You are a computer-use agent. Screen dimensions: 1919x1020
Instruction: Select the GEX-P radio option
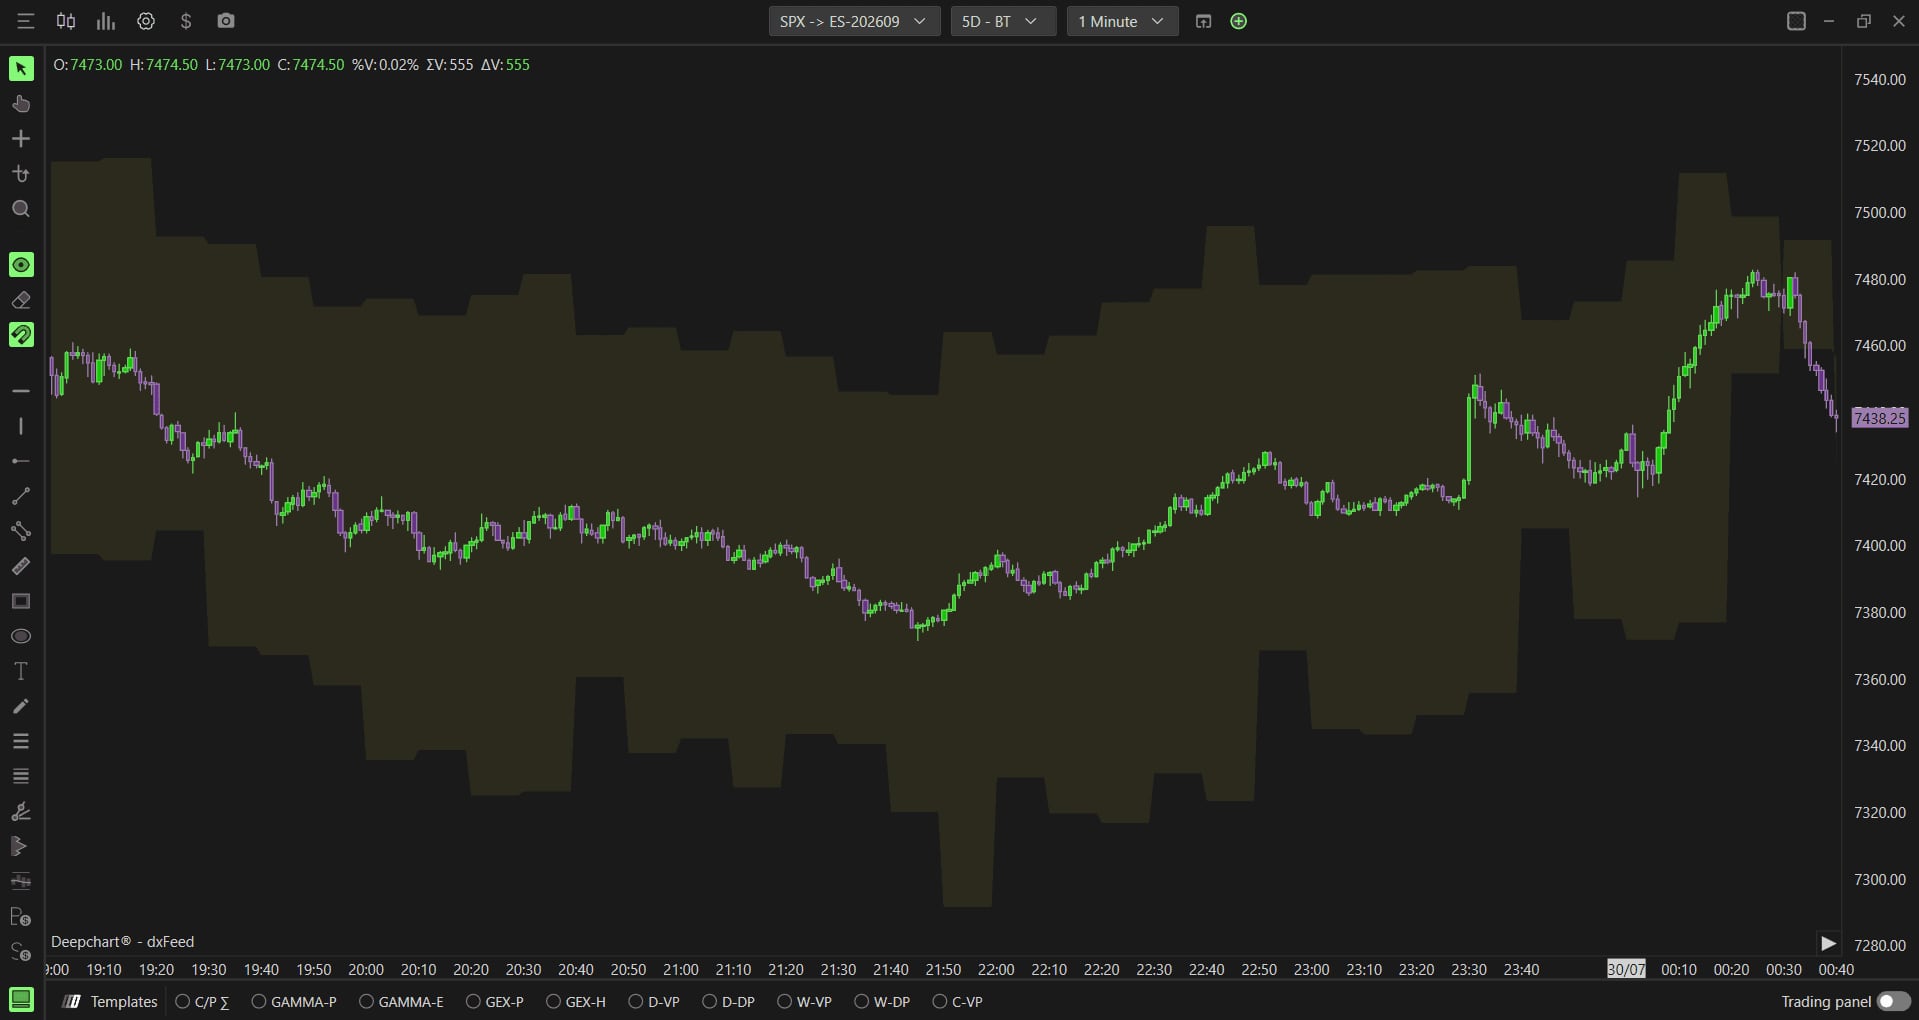click(x=495, y=1002)
